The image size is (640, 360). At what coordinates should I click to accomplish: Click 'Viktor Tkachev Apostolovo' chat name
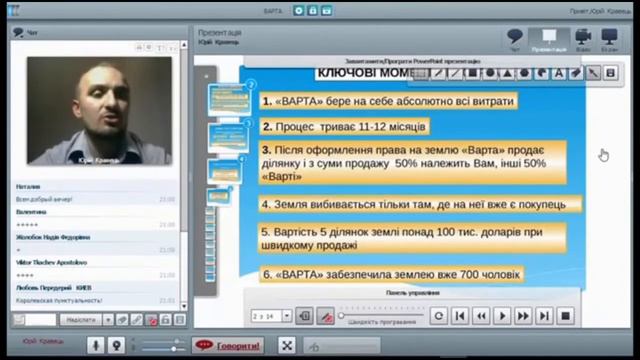click(51, 262)
